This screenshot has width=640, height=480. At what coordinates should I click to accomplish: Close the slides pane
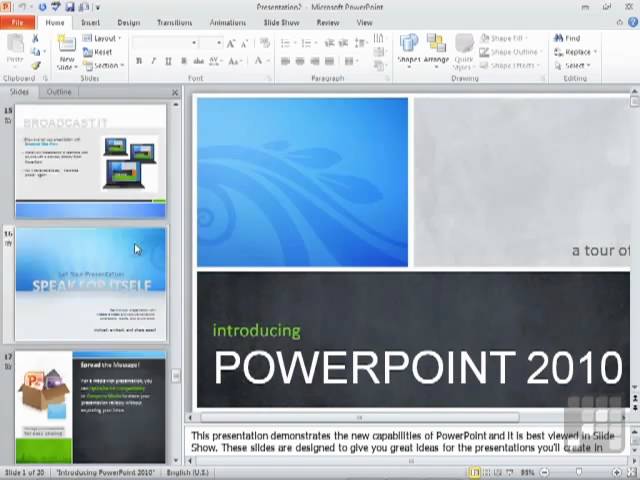175,93
